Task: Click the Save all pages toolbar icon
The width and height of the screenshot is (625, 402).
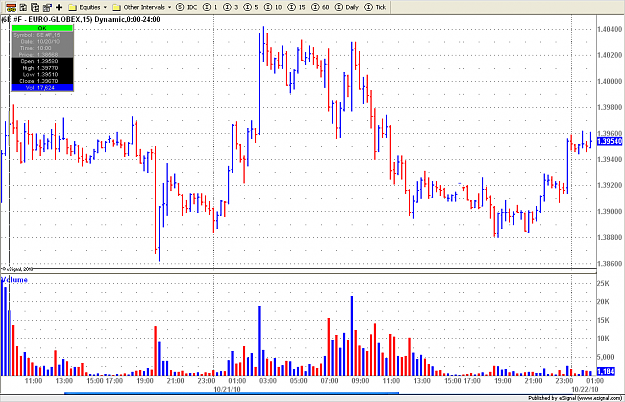Action: click(35, 7)
